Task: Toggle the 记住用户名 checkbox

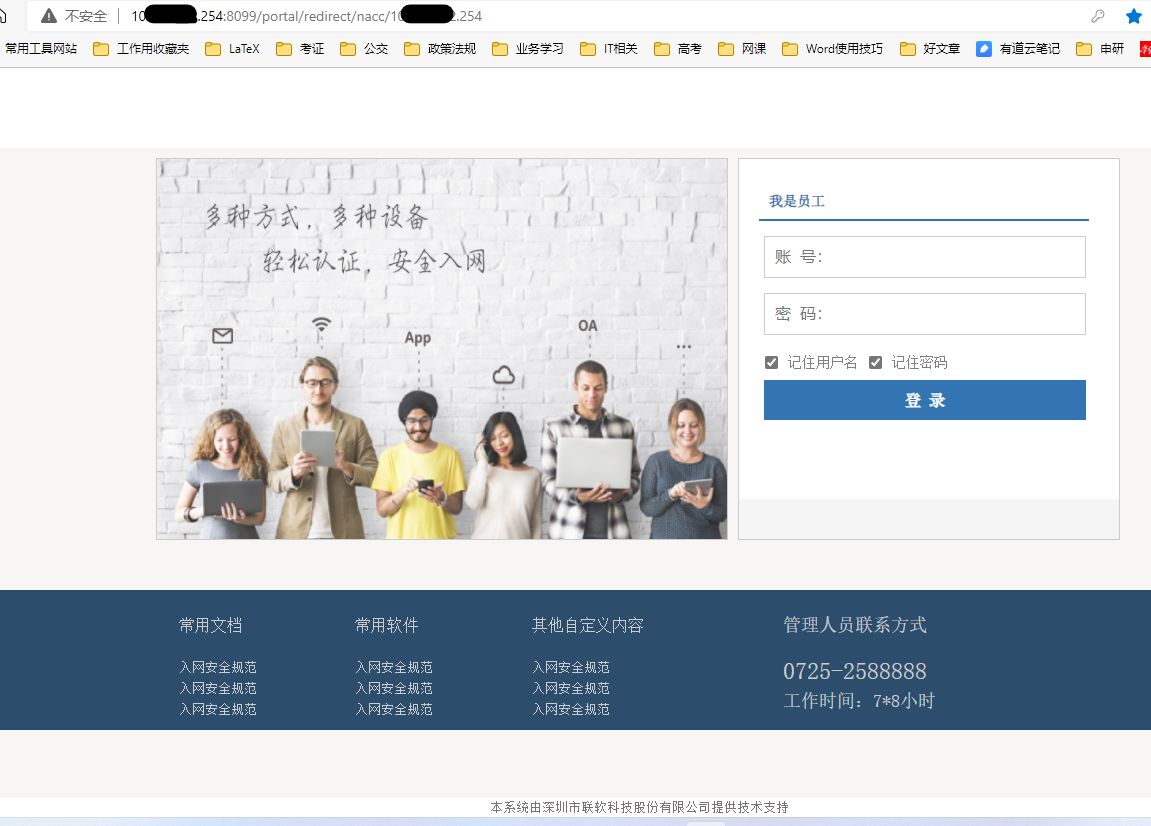Action: [x=771, y=363]
